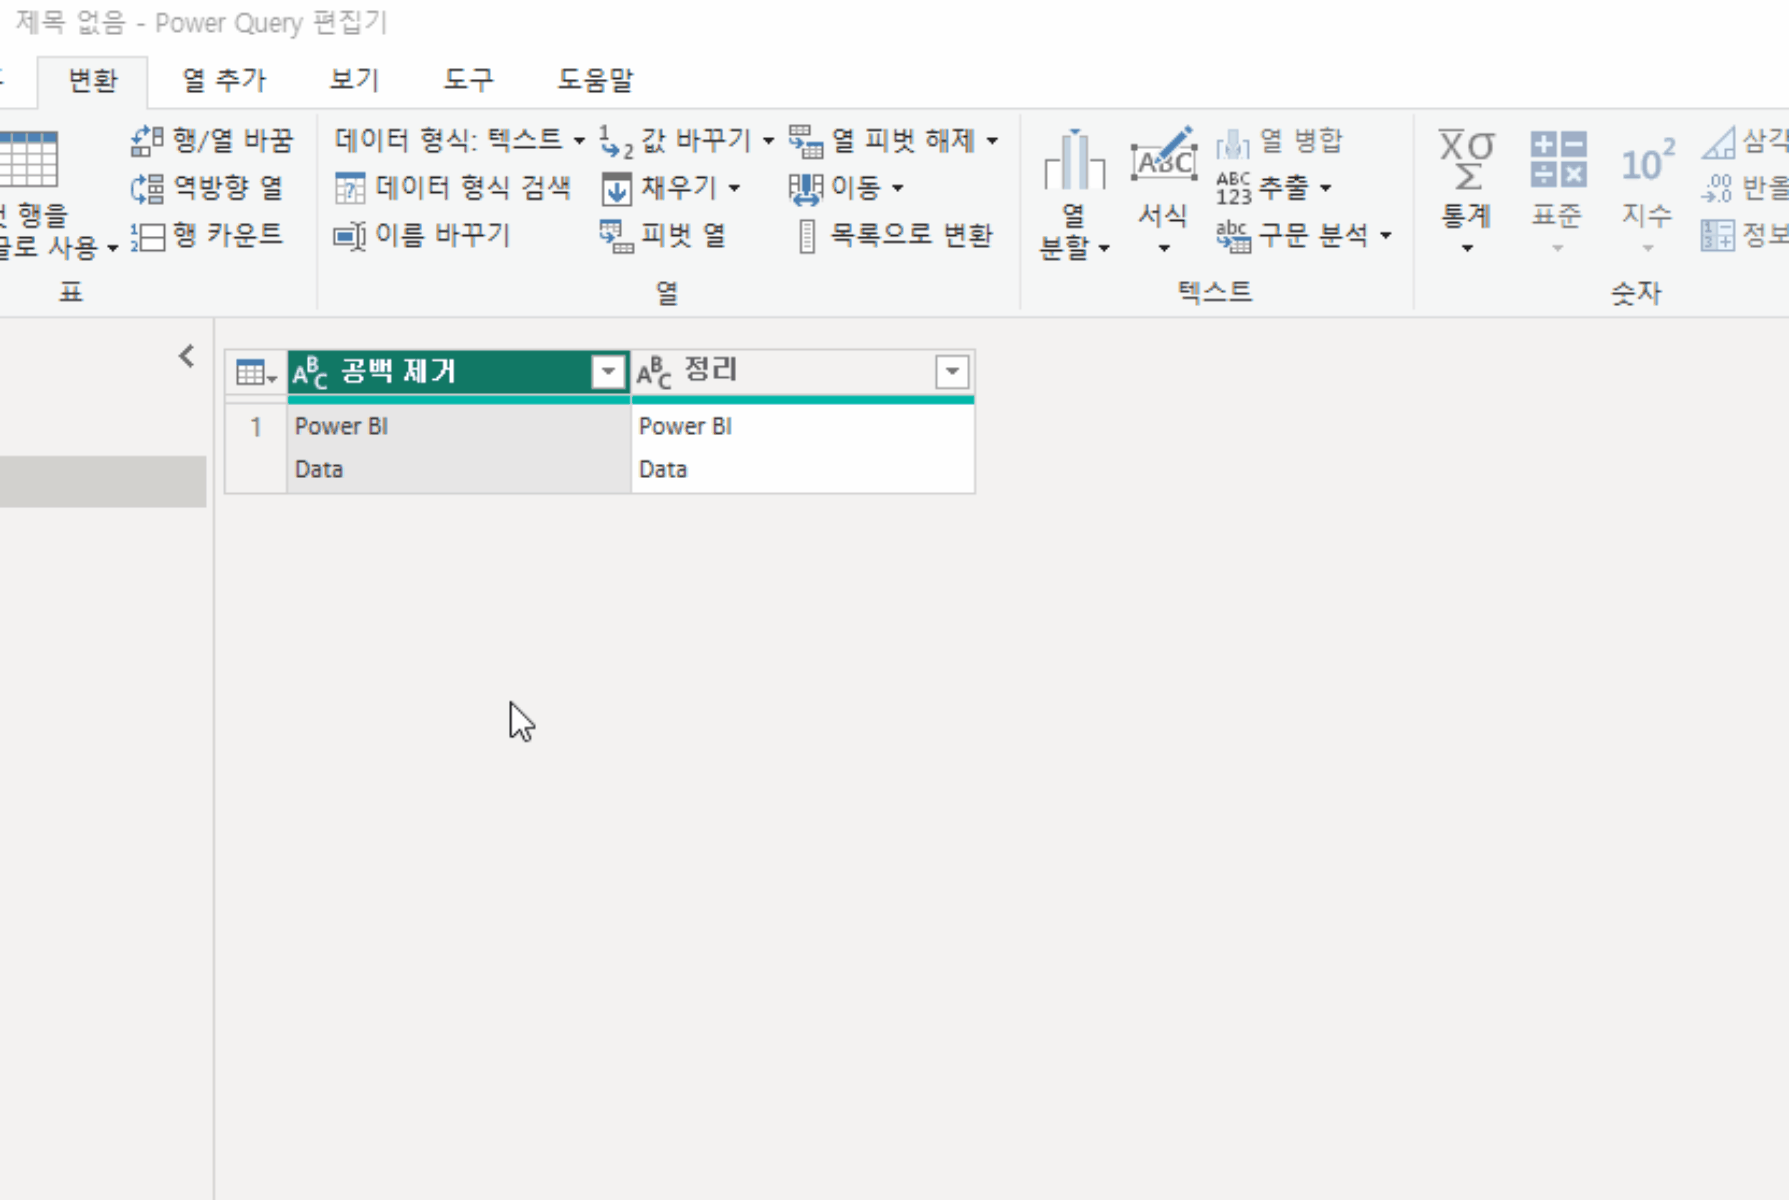
Task: Expand the 서식 dropdown arrow
Action: (x=1164, y=248)
